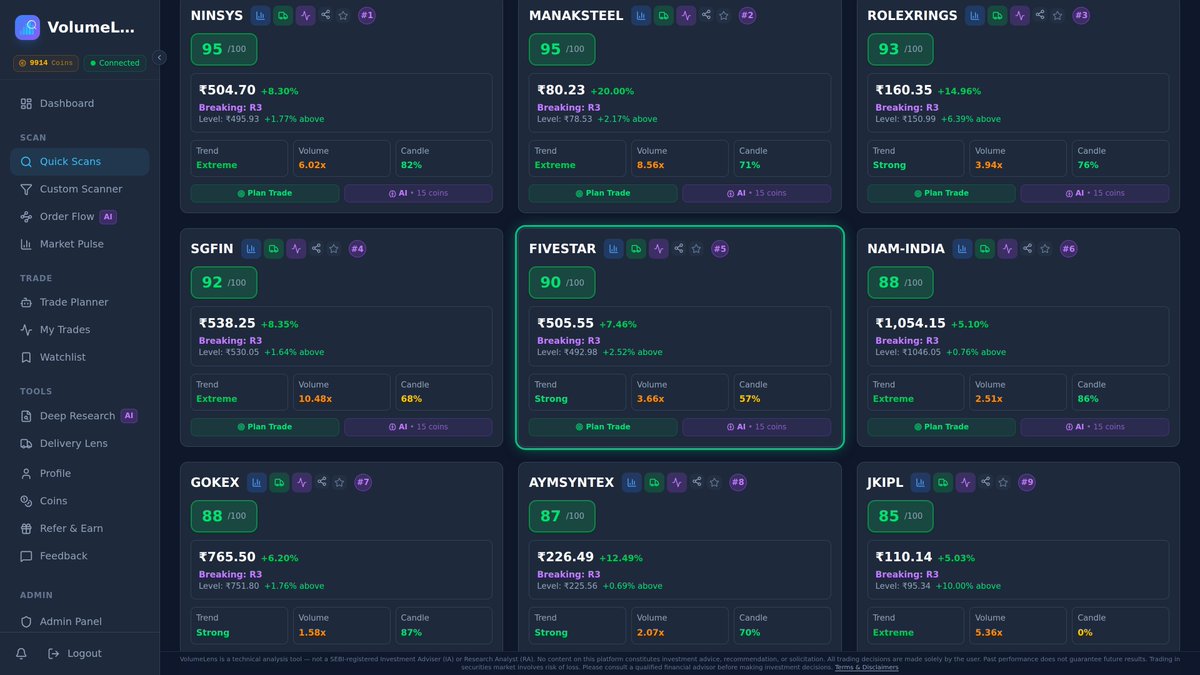Click Plan Trade on FIVESTAR card
1200x675 pixels.
[x=603, y=427]
